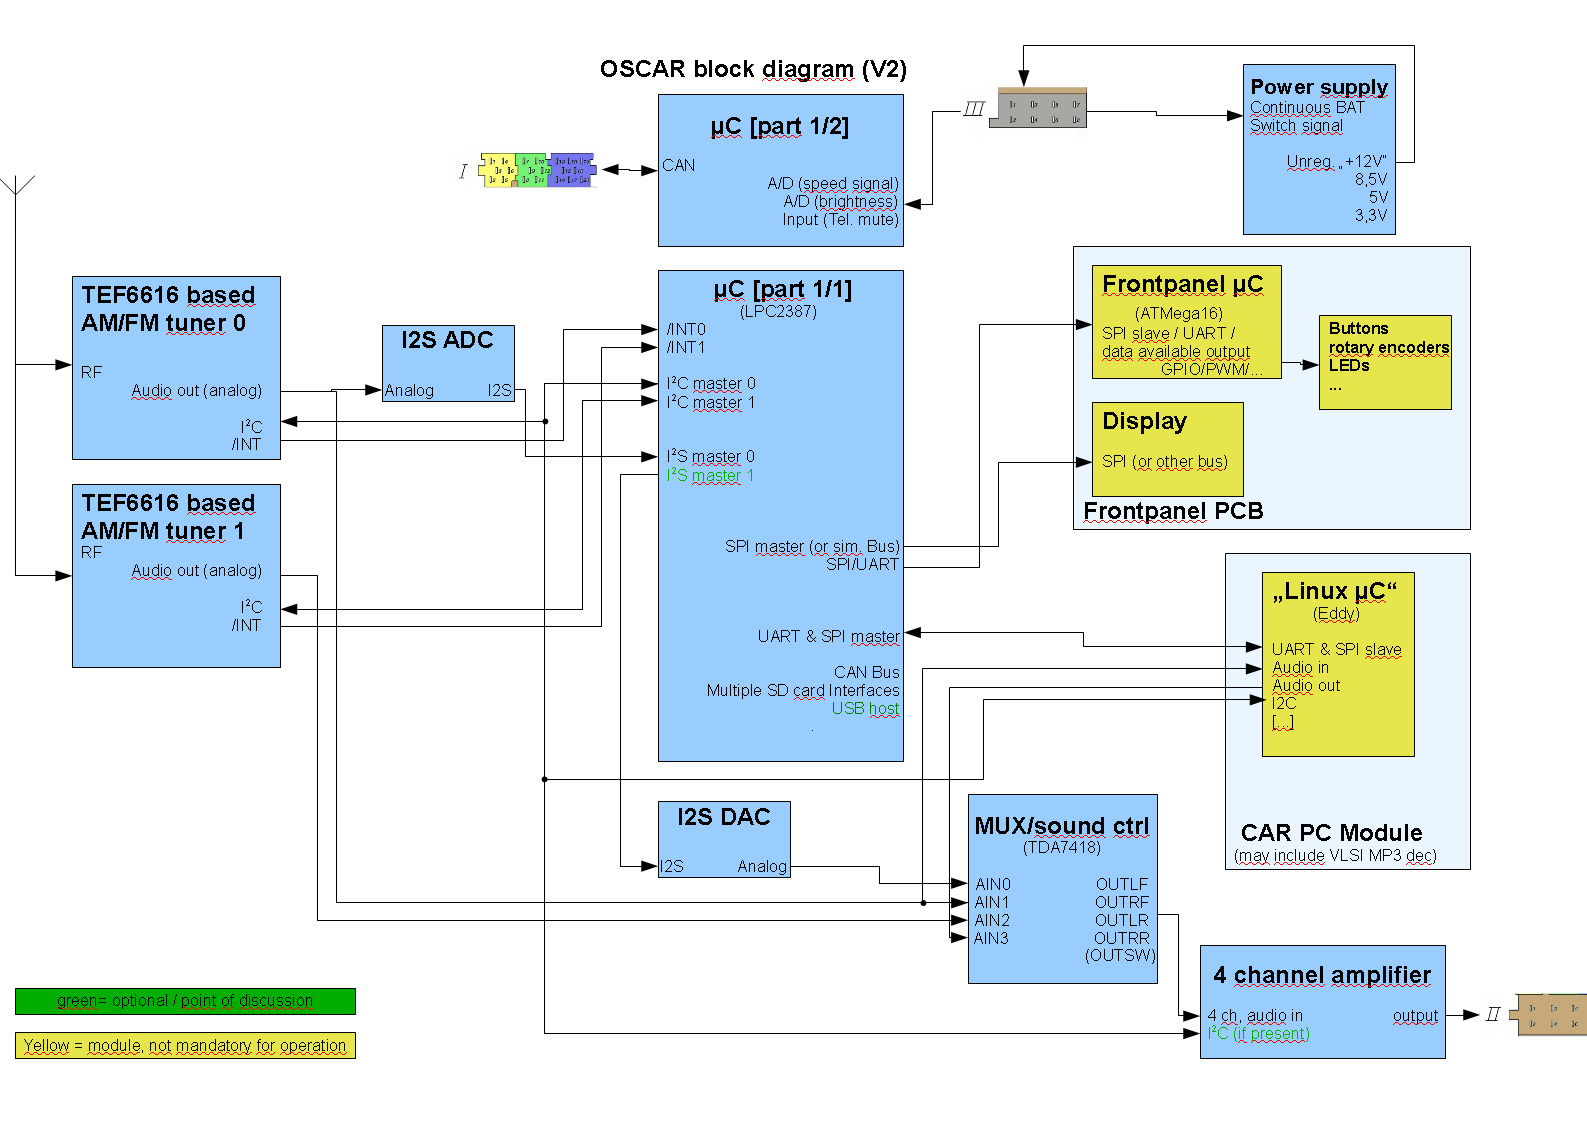Click the (ATMega16) label

coord(1178,313)
